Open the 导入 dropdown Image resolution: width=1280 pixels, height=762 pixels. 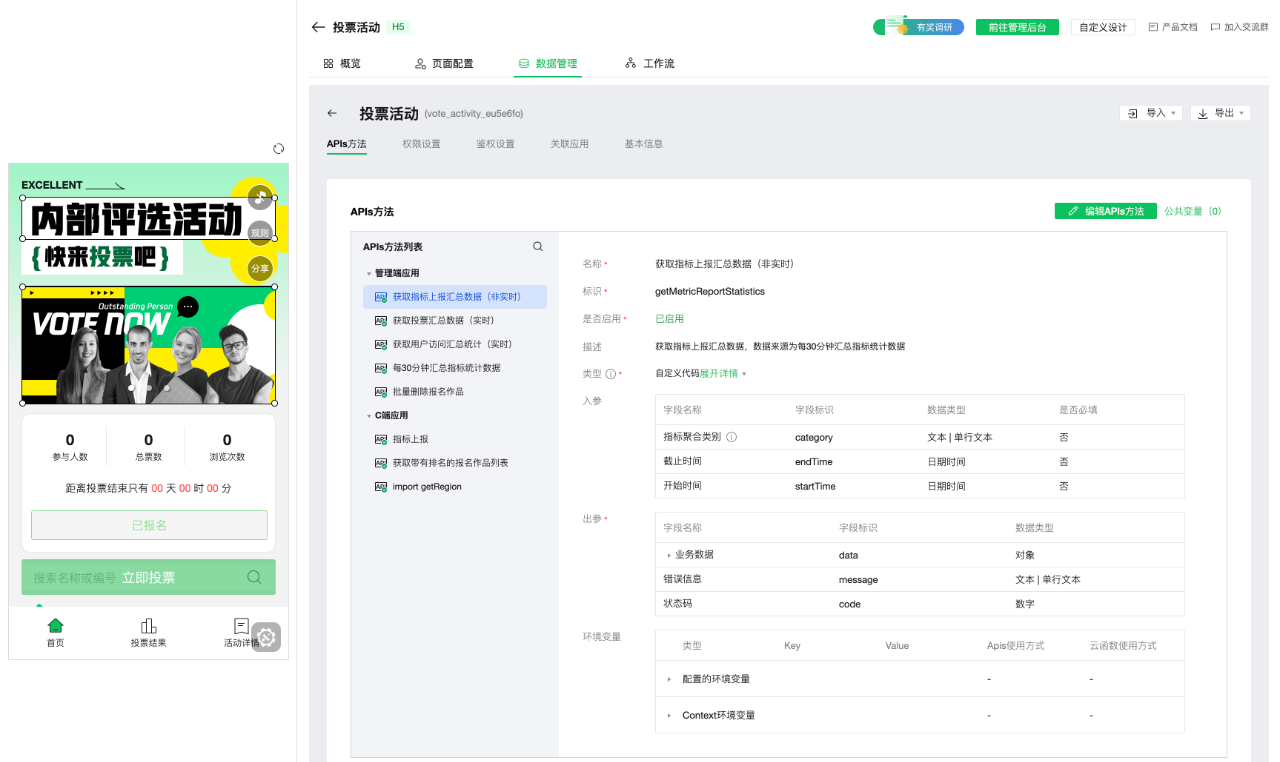pyautogui.click(x=1151, y=114)
